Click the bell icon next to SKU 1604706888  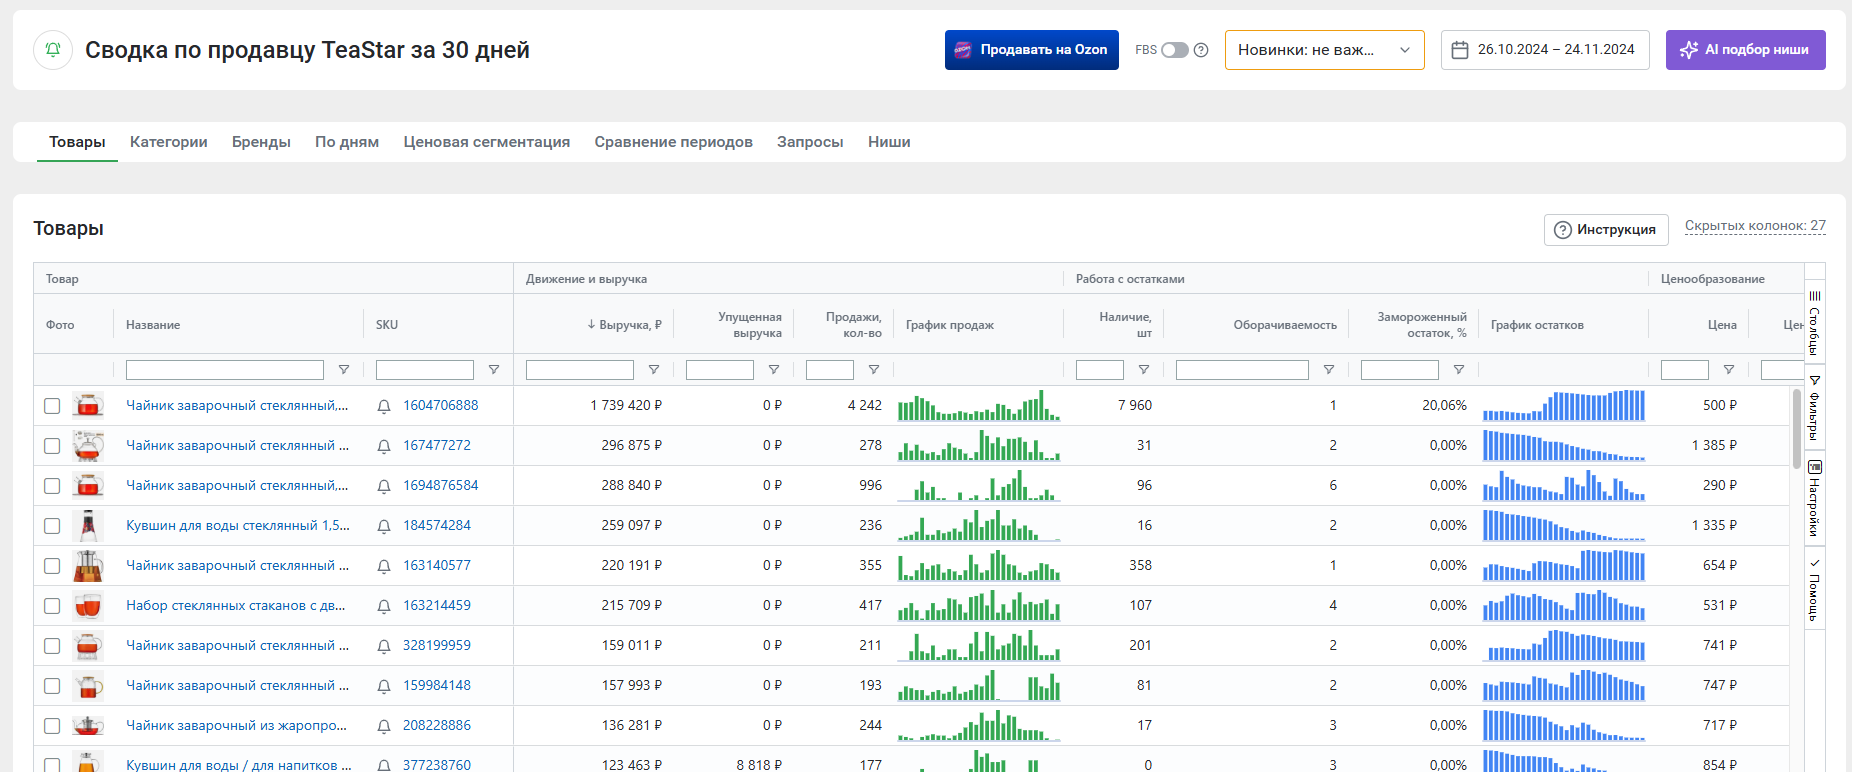384,406
